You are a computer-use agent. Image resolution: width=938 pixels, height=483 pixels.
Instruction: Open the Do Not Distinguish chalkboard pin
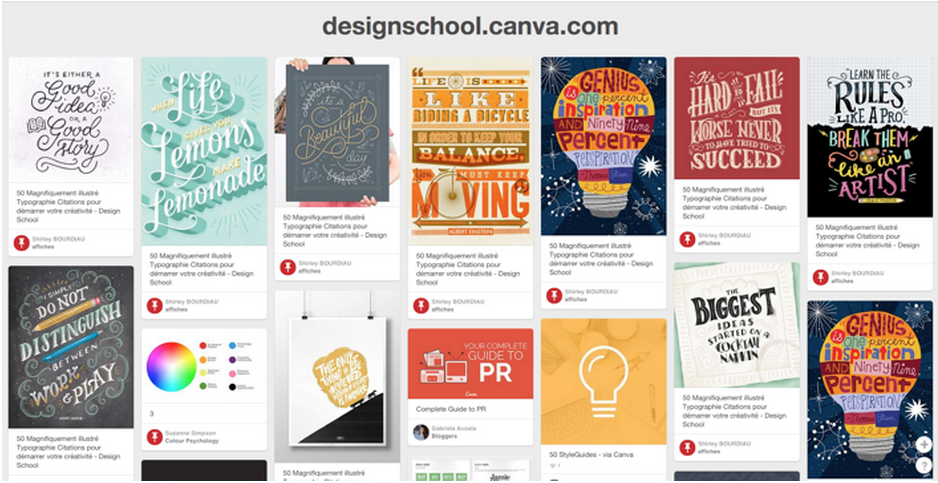click(71, 347)
